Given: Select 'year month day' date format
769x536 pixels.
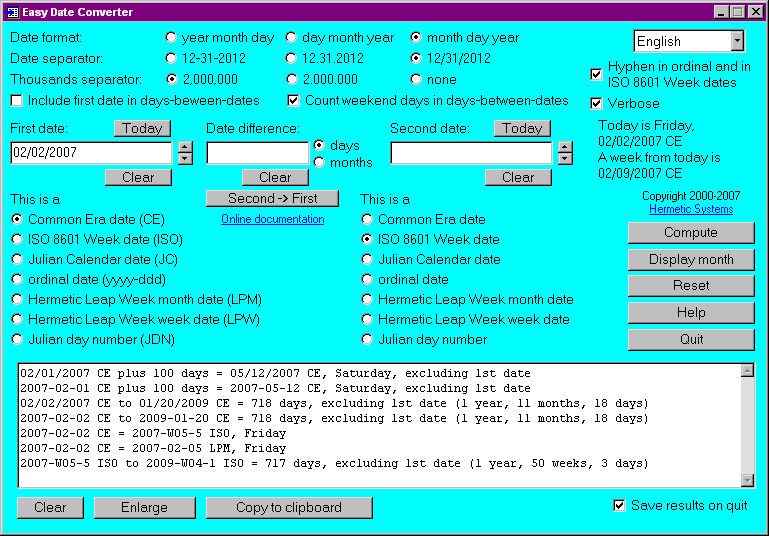Looking at the screenshot, I should tap(171, 37).
